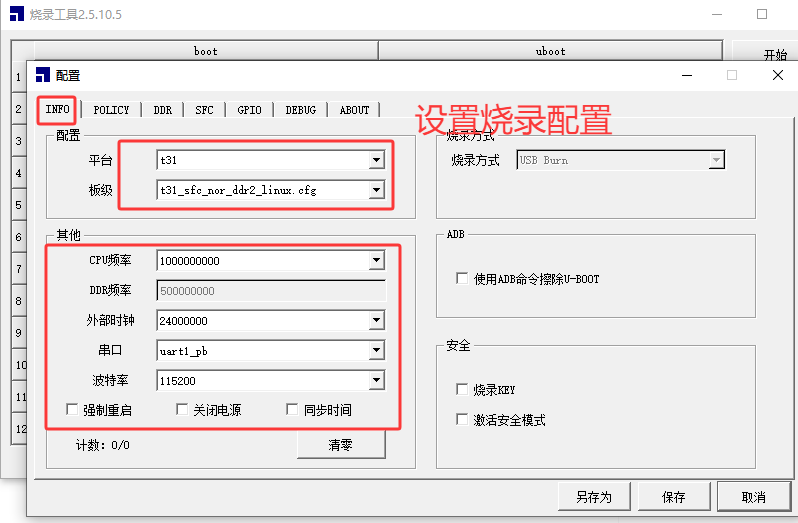Viewport: 798px width, 523px height.
Task: Select row 3 in main window table
Action: [18, 141]
